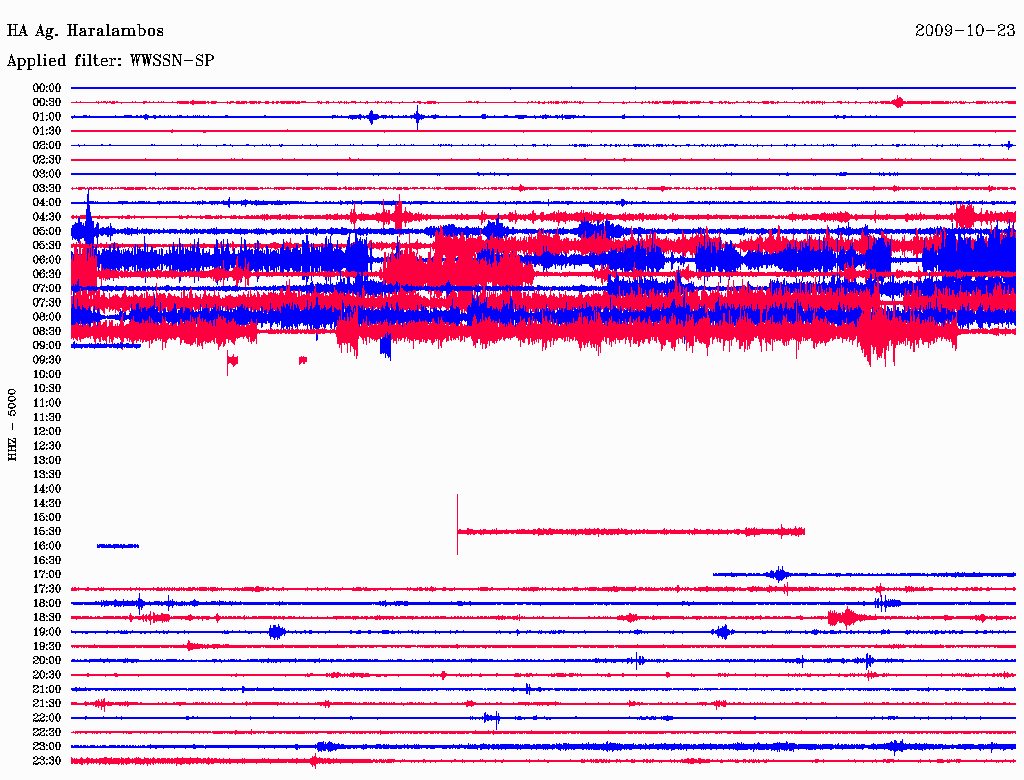1024x780 pixels.
Task: Select the '23:00' time label
Action: [x=47, y=747]
